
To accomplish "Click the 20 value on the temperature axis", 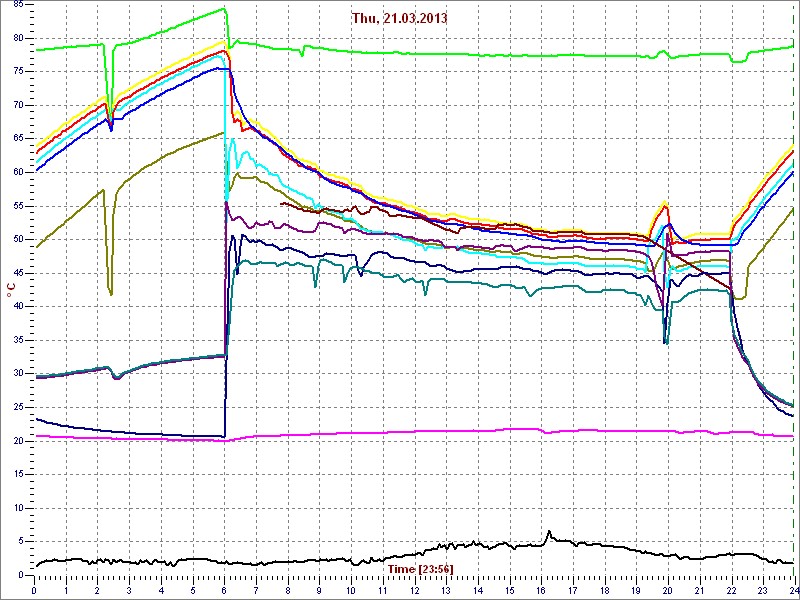I will pyautogui.click(x=17, y=441).
